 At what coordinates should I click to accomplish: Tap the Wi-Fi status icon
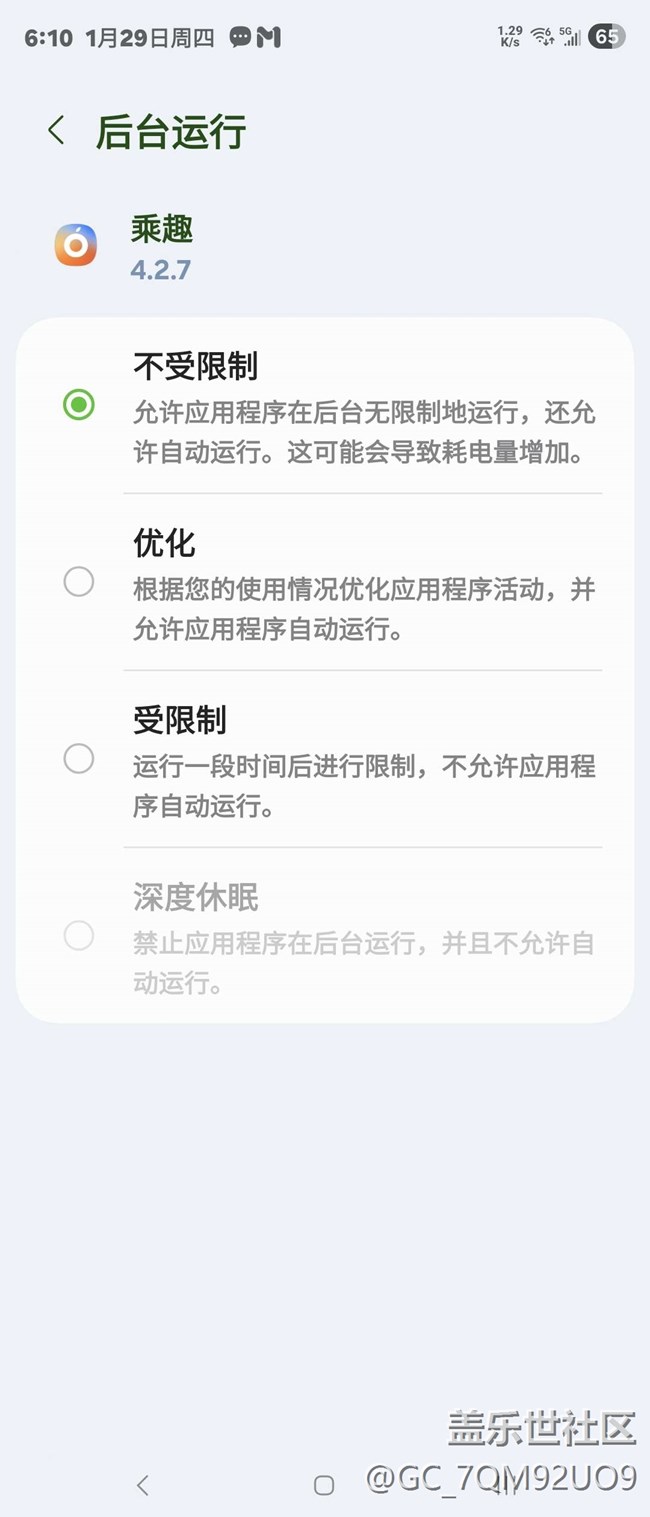coord(542,37)
